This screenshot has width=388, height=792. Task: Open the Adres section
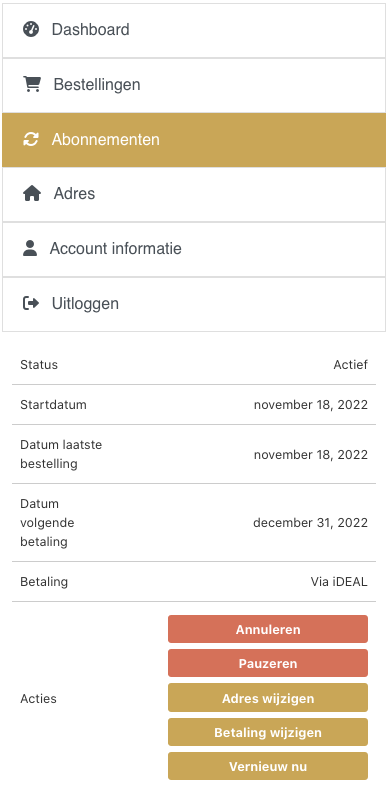coord(194,194)
